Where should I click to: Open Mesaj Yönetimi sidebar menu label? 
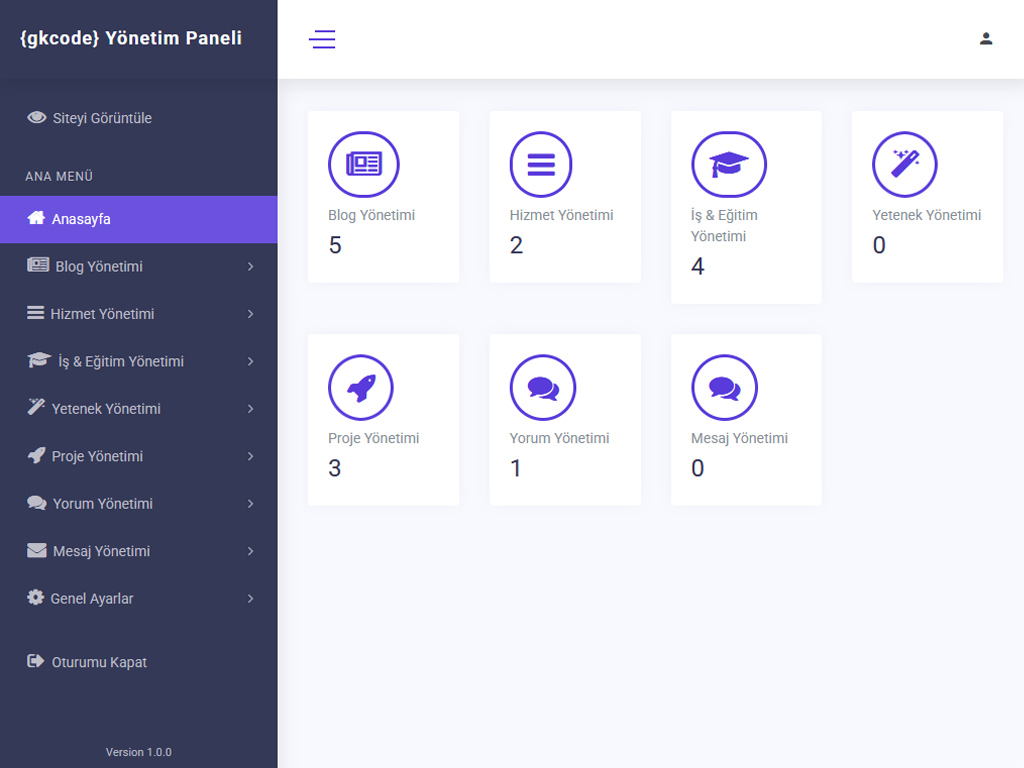101,551
